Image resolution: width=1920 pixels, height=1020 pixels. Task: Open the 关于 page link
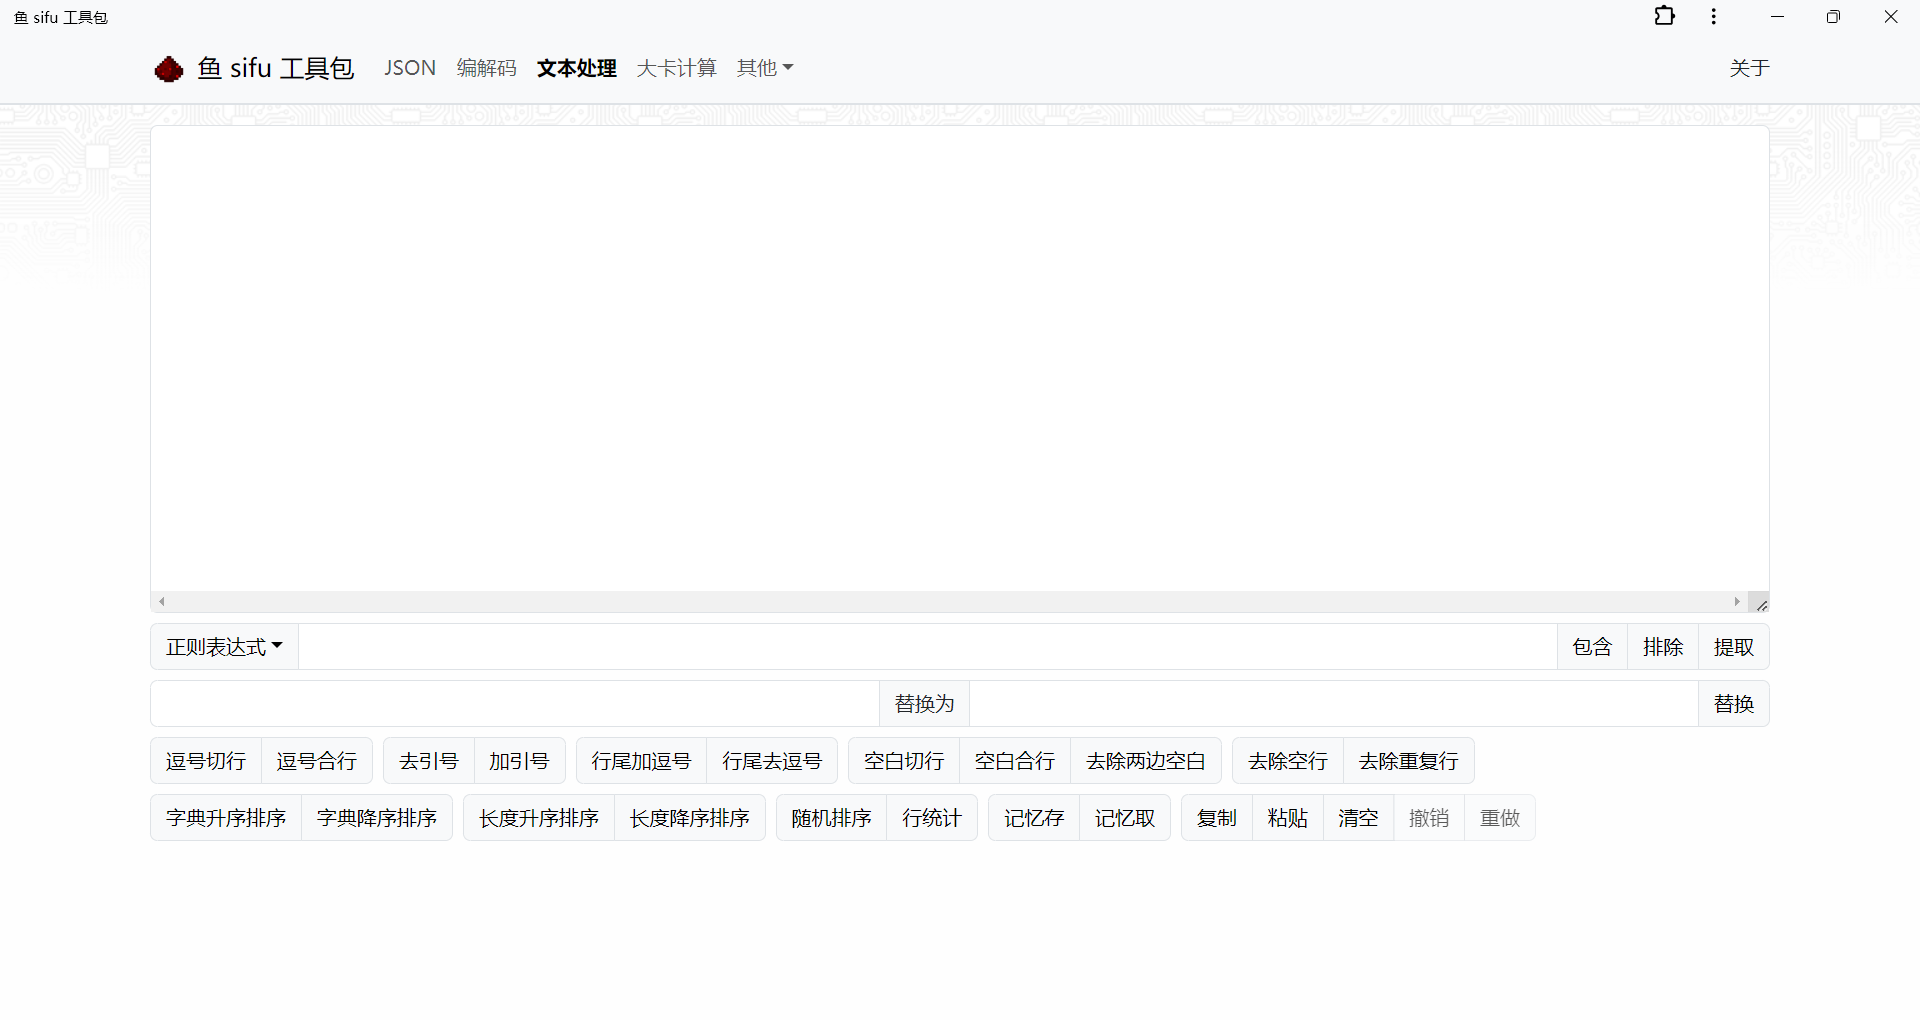pyautogui.click(x=1750, y=68)
